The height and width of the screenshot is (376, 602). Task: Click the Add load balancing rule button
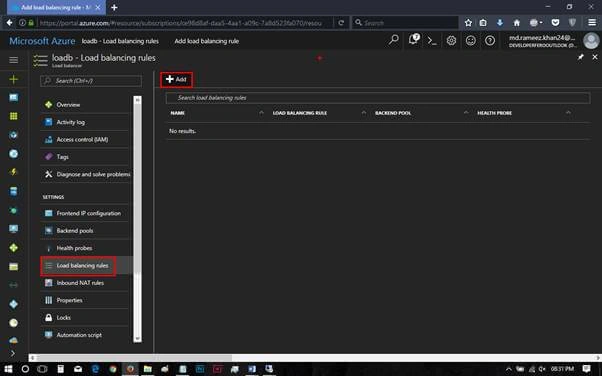[176, 80]
